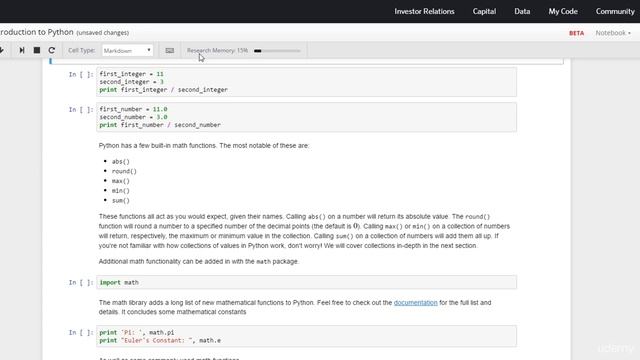Viewport: 640px width, 360px height.
Task: Click the abs() list item
Action: (121, 162)
